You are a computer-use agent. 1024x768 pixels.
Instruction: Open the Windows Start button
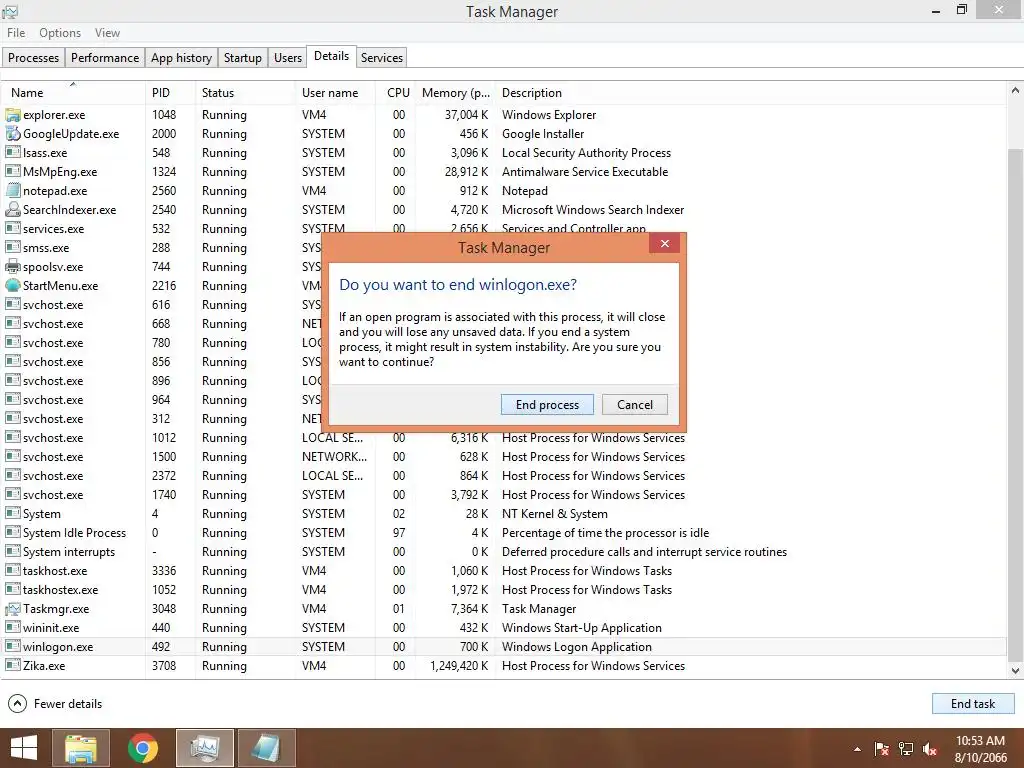[24, 748]
